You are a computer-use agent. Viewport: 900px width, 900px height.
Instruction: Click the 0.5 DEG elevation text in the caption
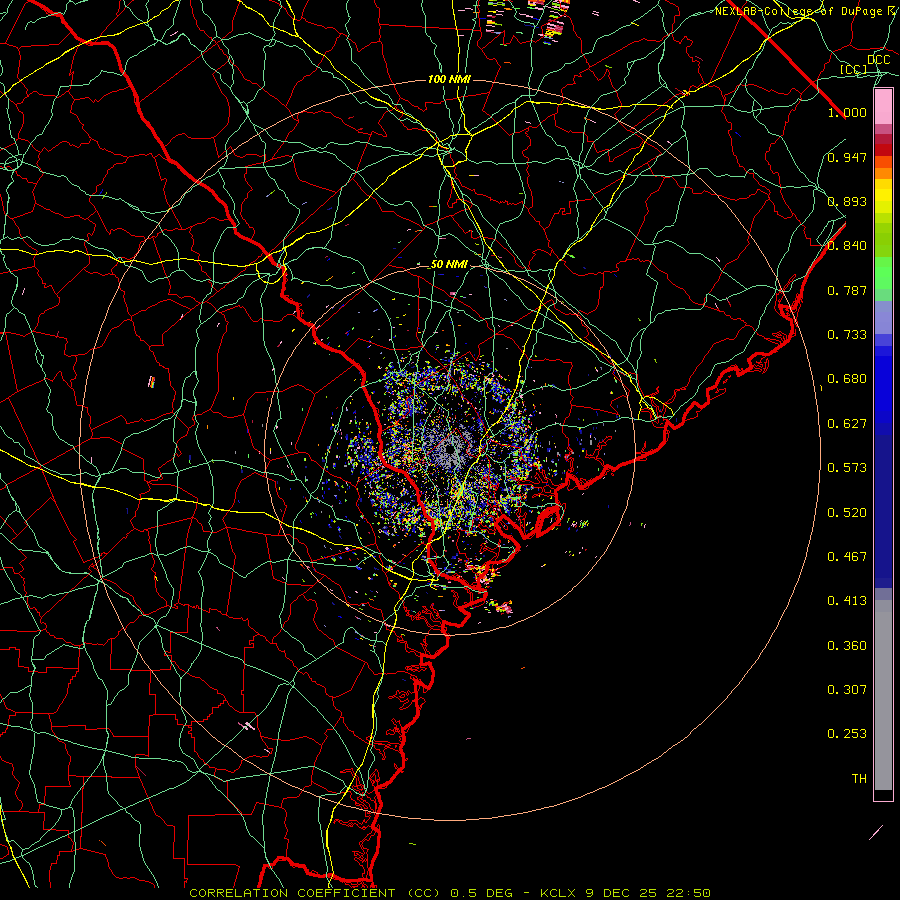click(x=480, y=893)
